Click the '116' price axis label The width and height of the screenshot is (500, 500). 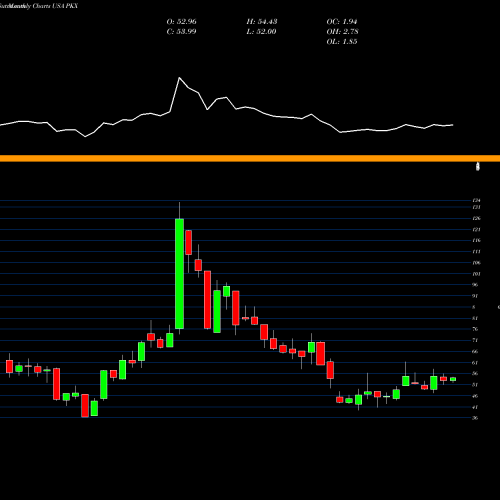pos(476,240)
